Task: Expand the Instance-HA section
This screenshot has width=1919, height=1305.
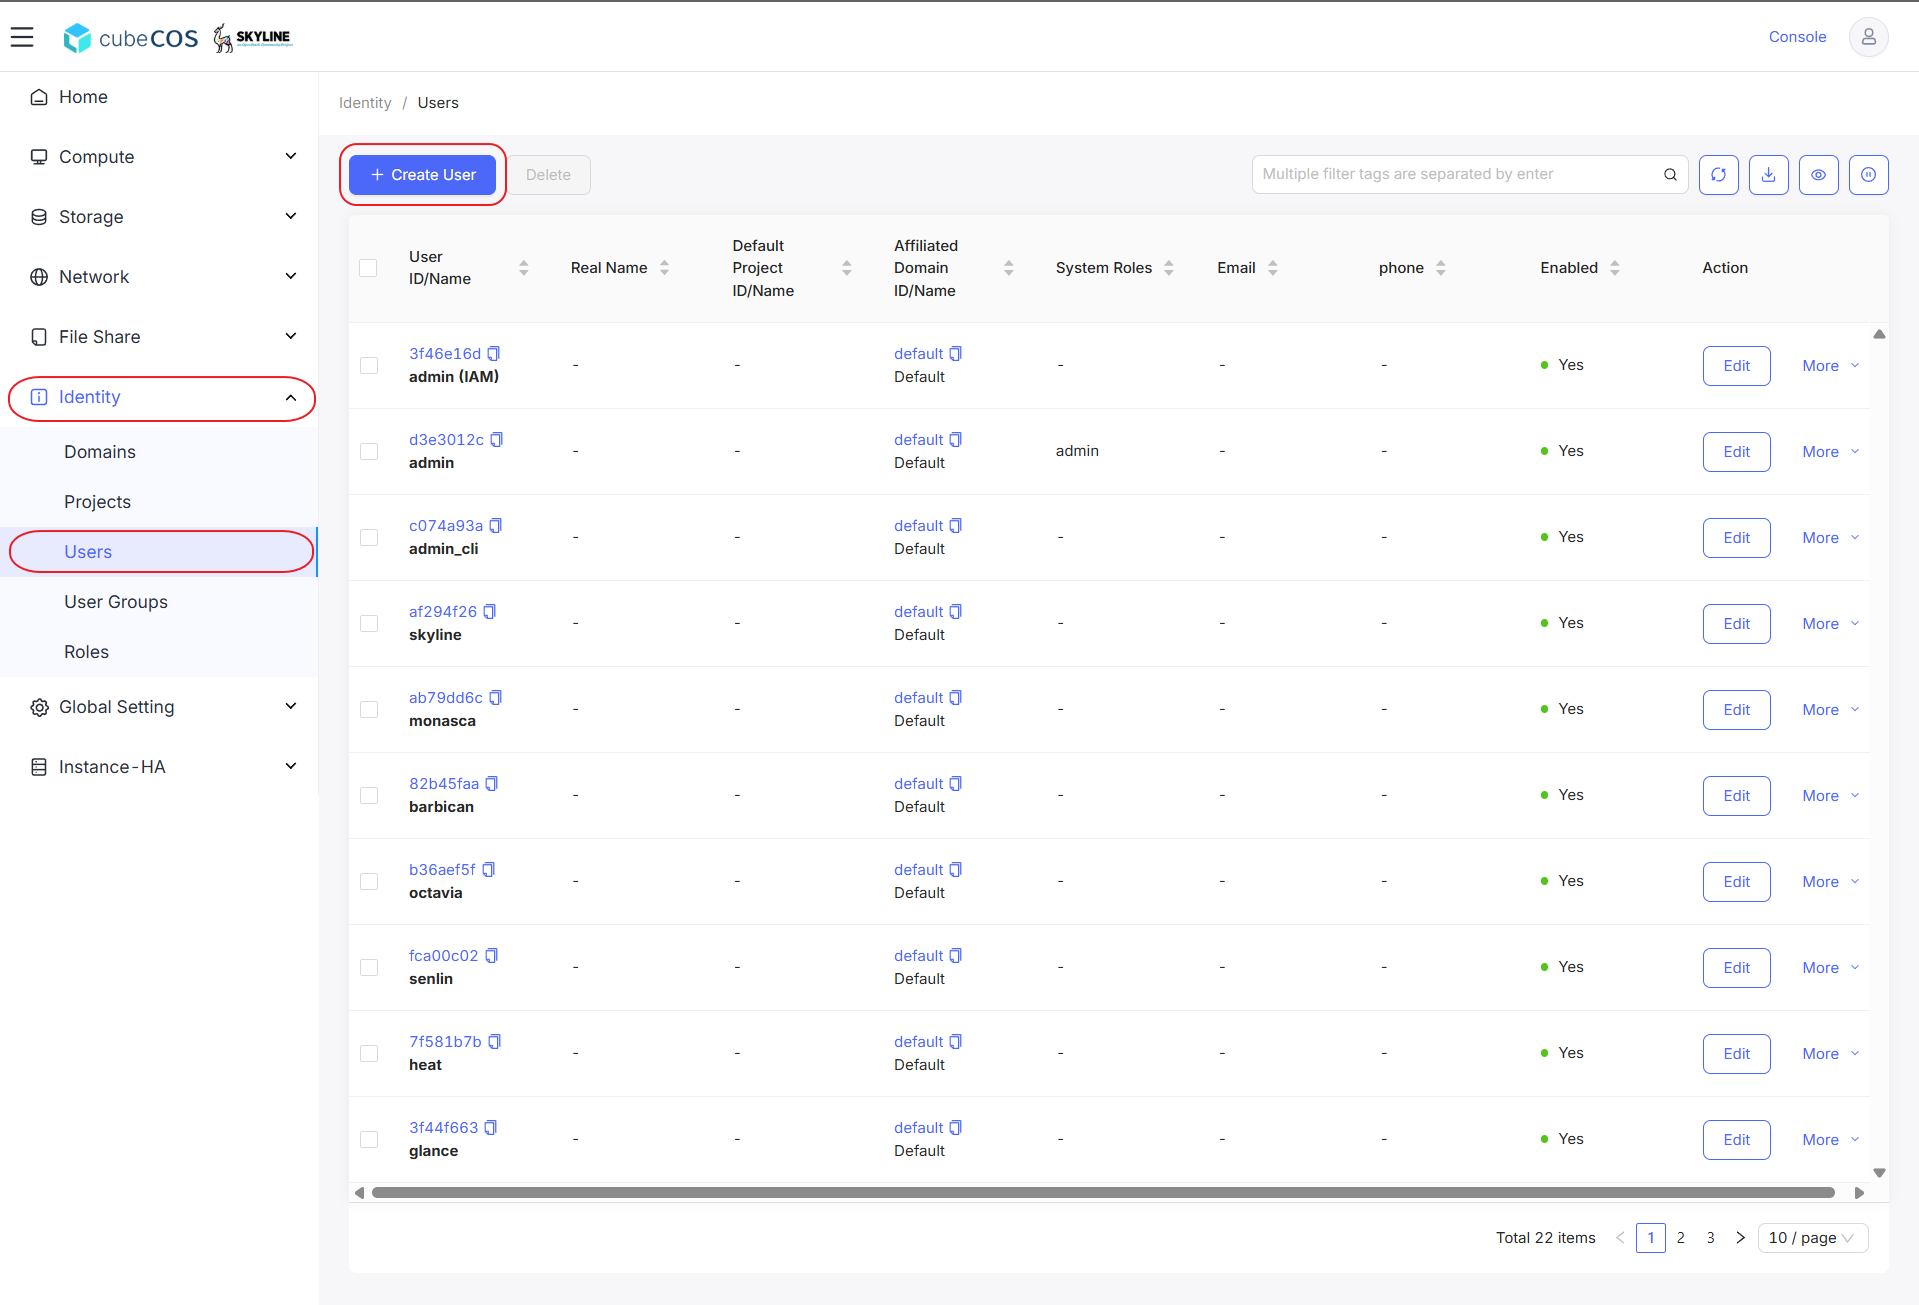Action: [x=160, y=767]
